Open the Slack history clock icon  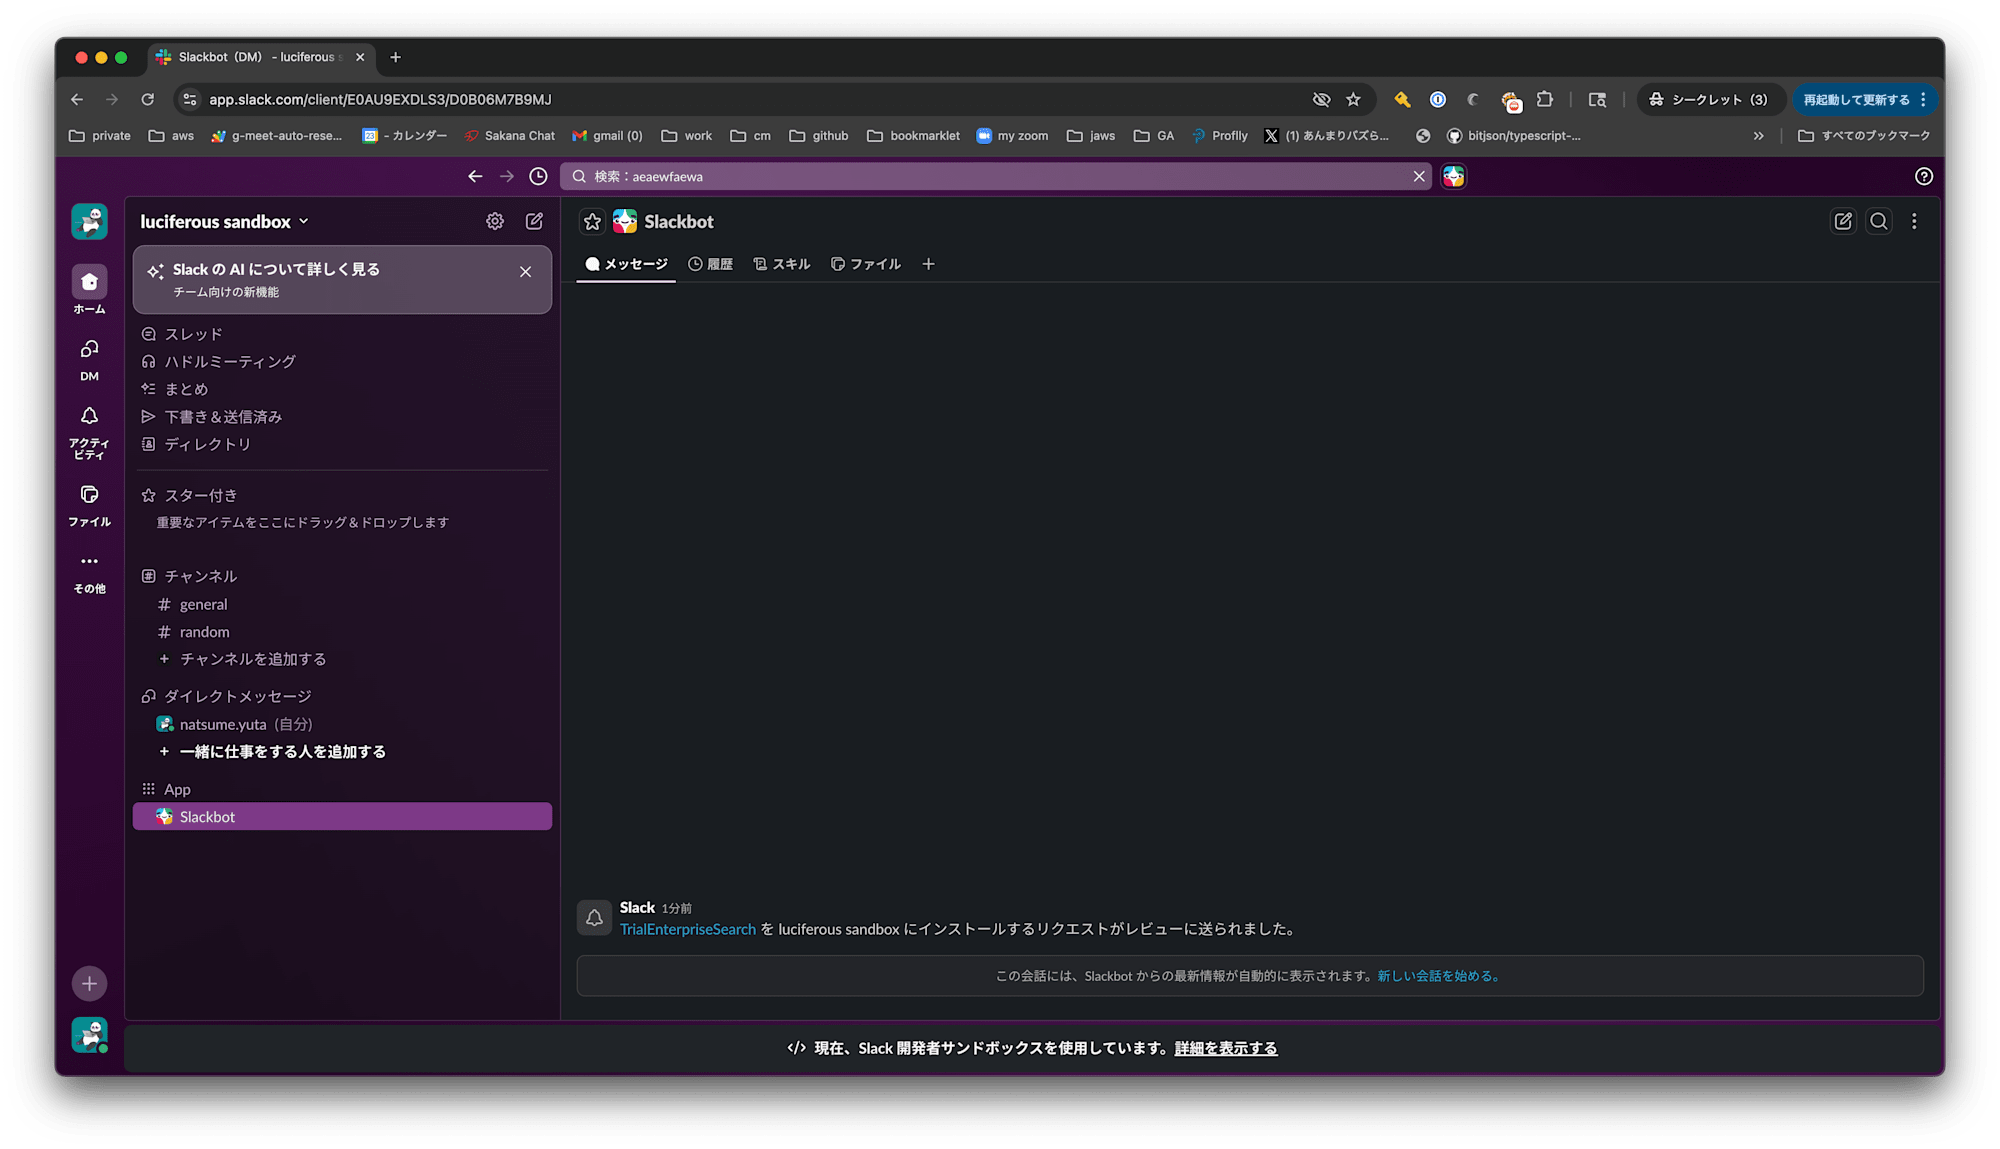(538, 176)
